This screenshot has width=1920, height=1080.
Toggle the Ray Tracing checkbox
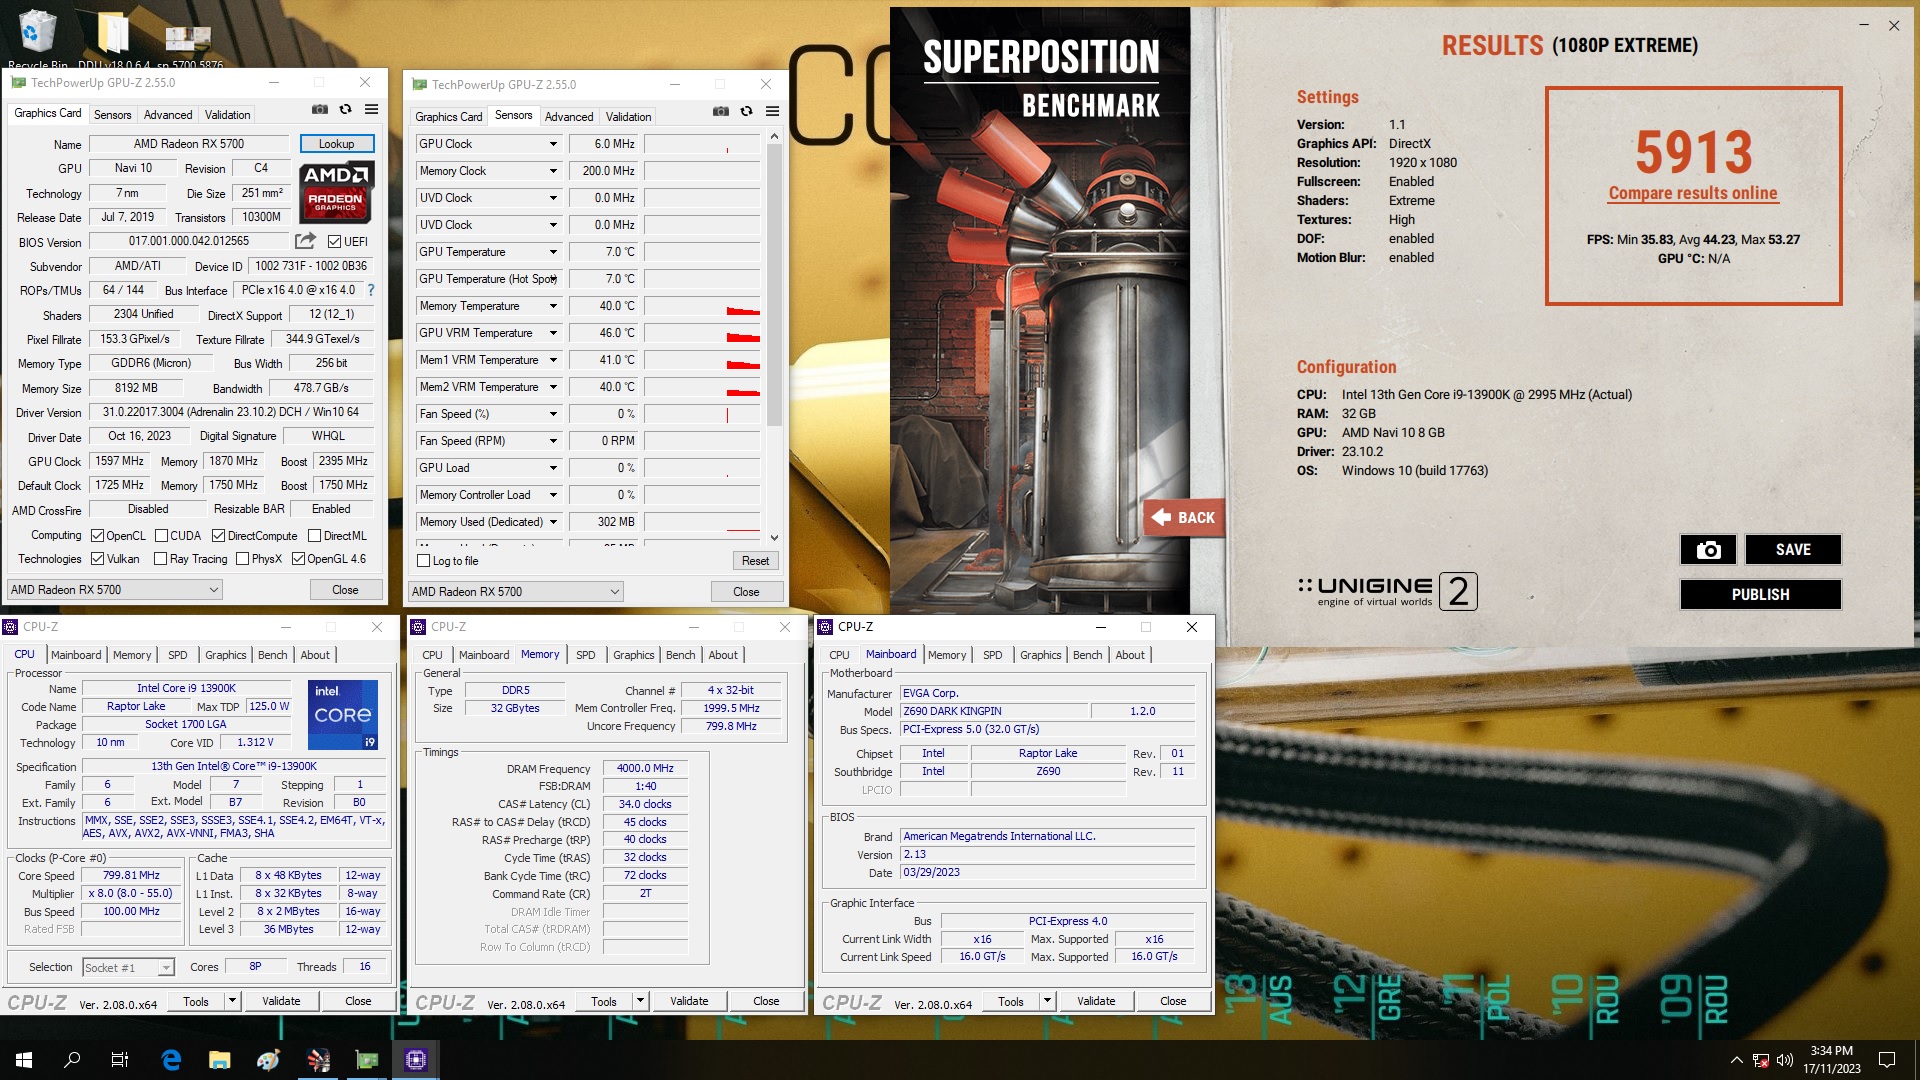click(160, 559)
